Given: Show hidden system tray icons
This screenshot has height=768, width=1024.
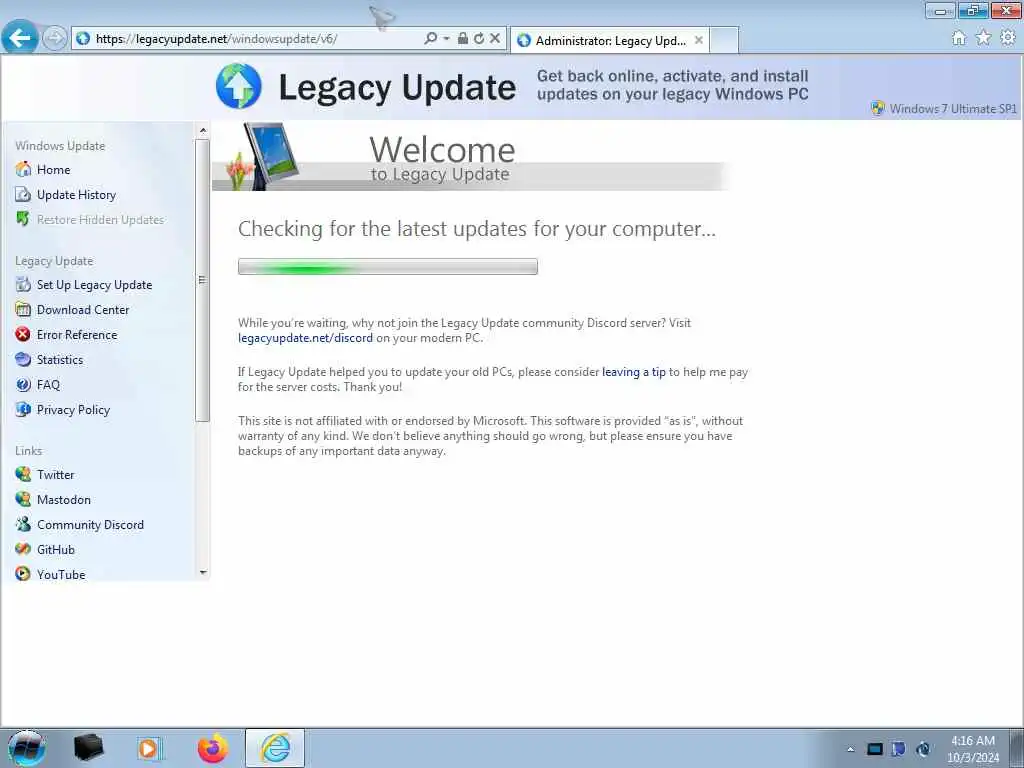Looking at the screenshot, I should tap(850, 749).
